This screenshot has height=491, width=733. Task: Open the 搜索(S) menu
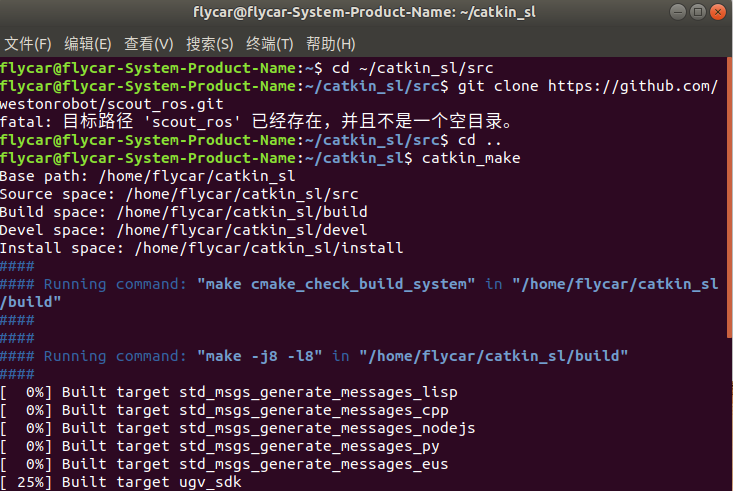[x=210, y=44]
